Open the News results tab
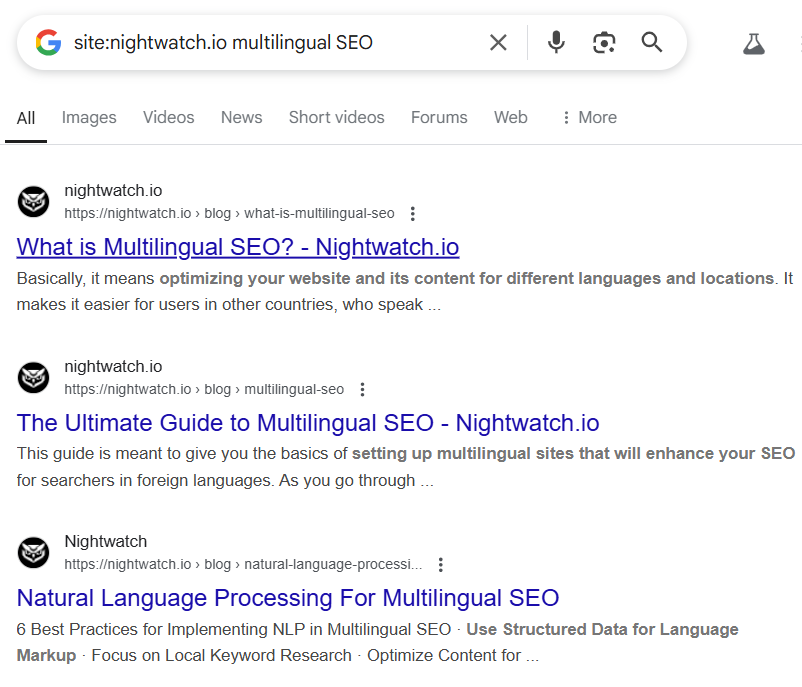Screen dimensions: 802x687 [241, 117]
